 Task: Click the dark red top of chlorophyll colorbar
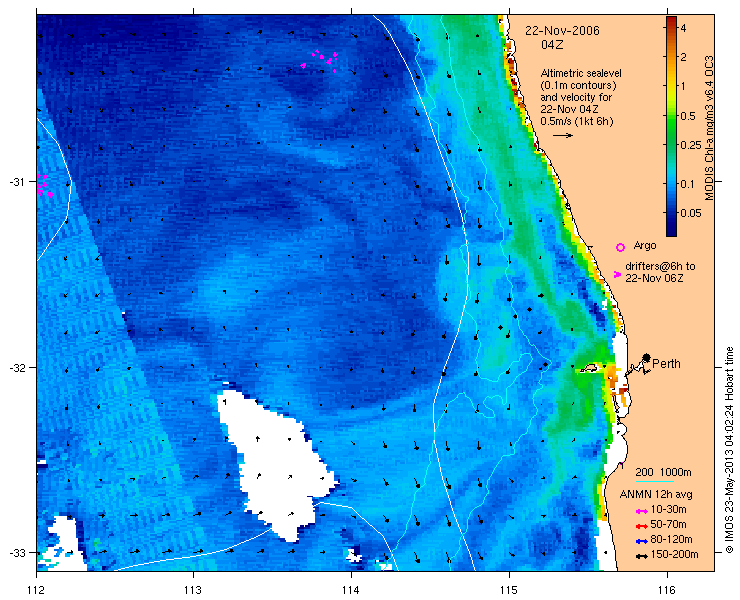pos(671,20)
